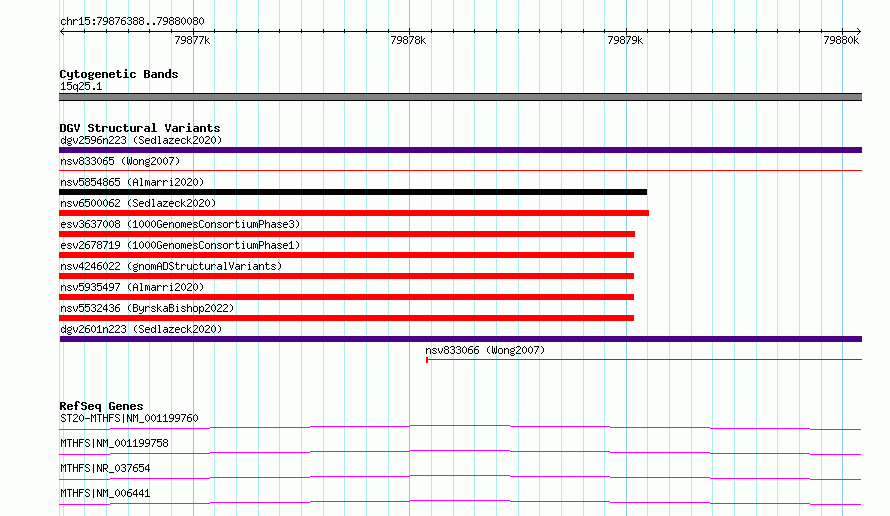This screenshot has width=890, height=516.
Task: Select the red esv2678719 variant bar
Action: pyautogui.click(x=346, y=255)
